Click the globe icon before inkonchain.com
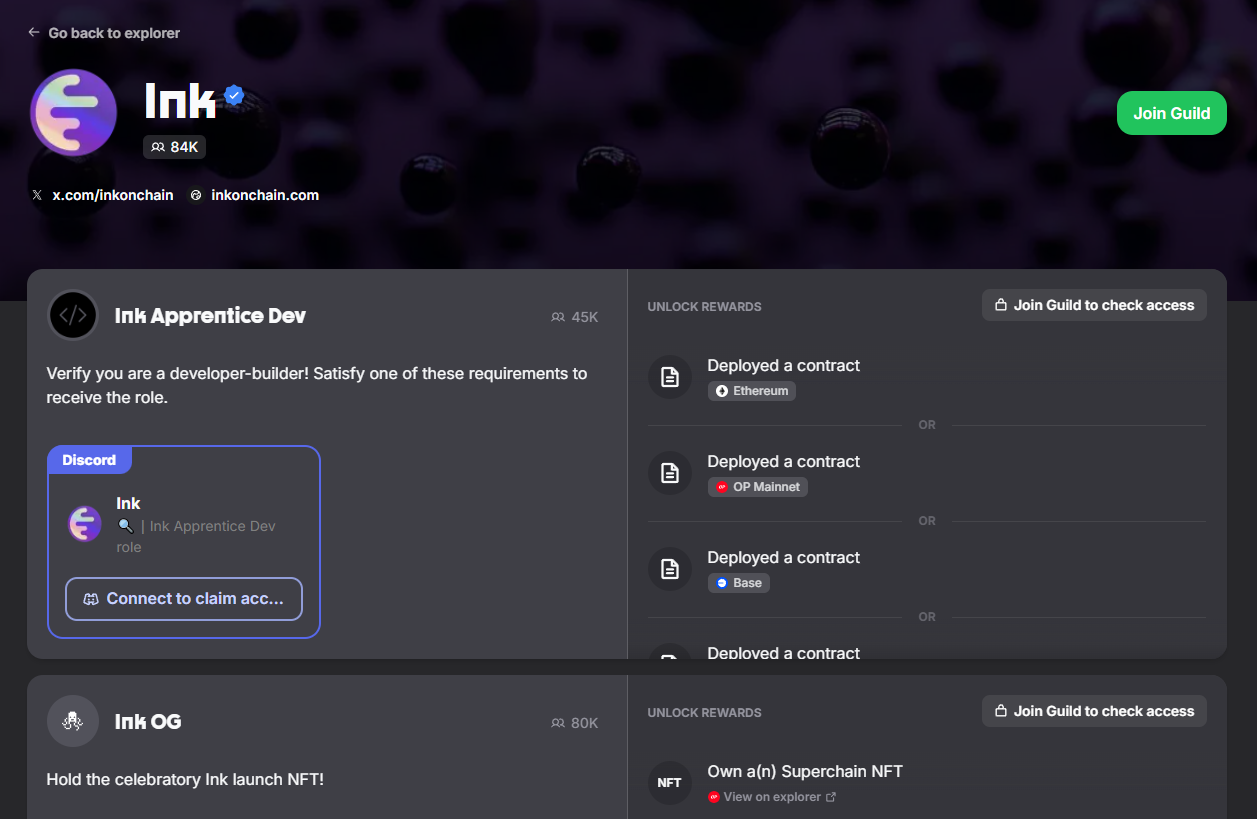1257x819 pixels. pos(196,195)
